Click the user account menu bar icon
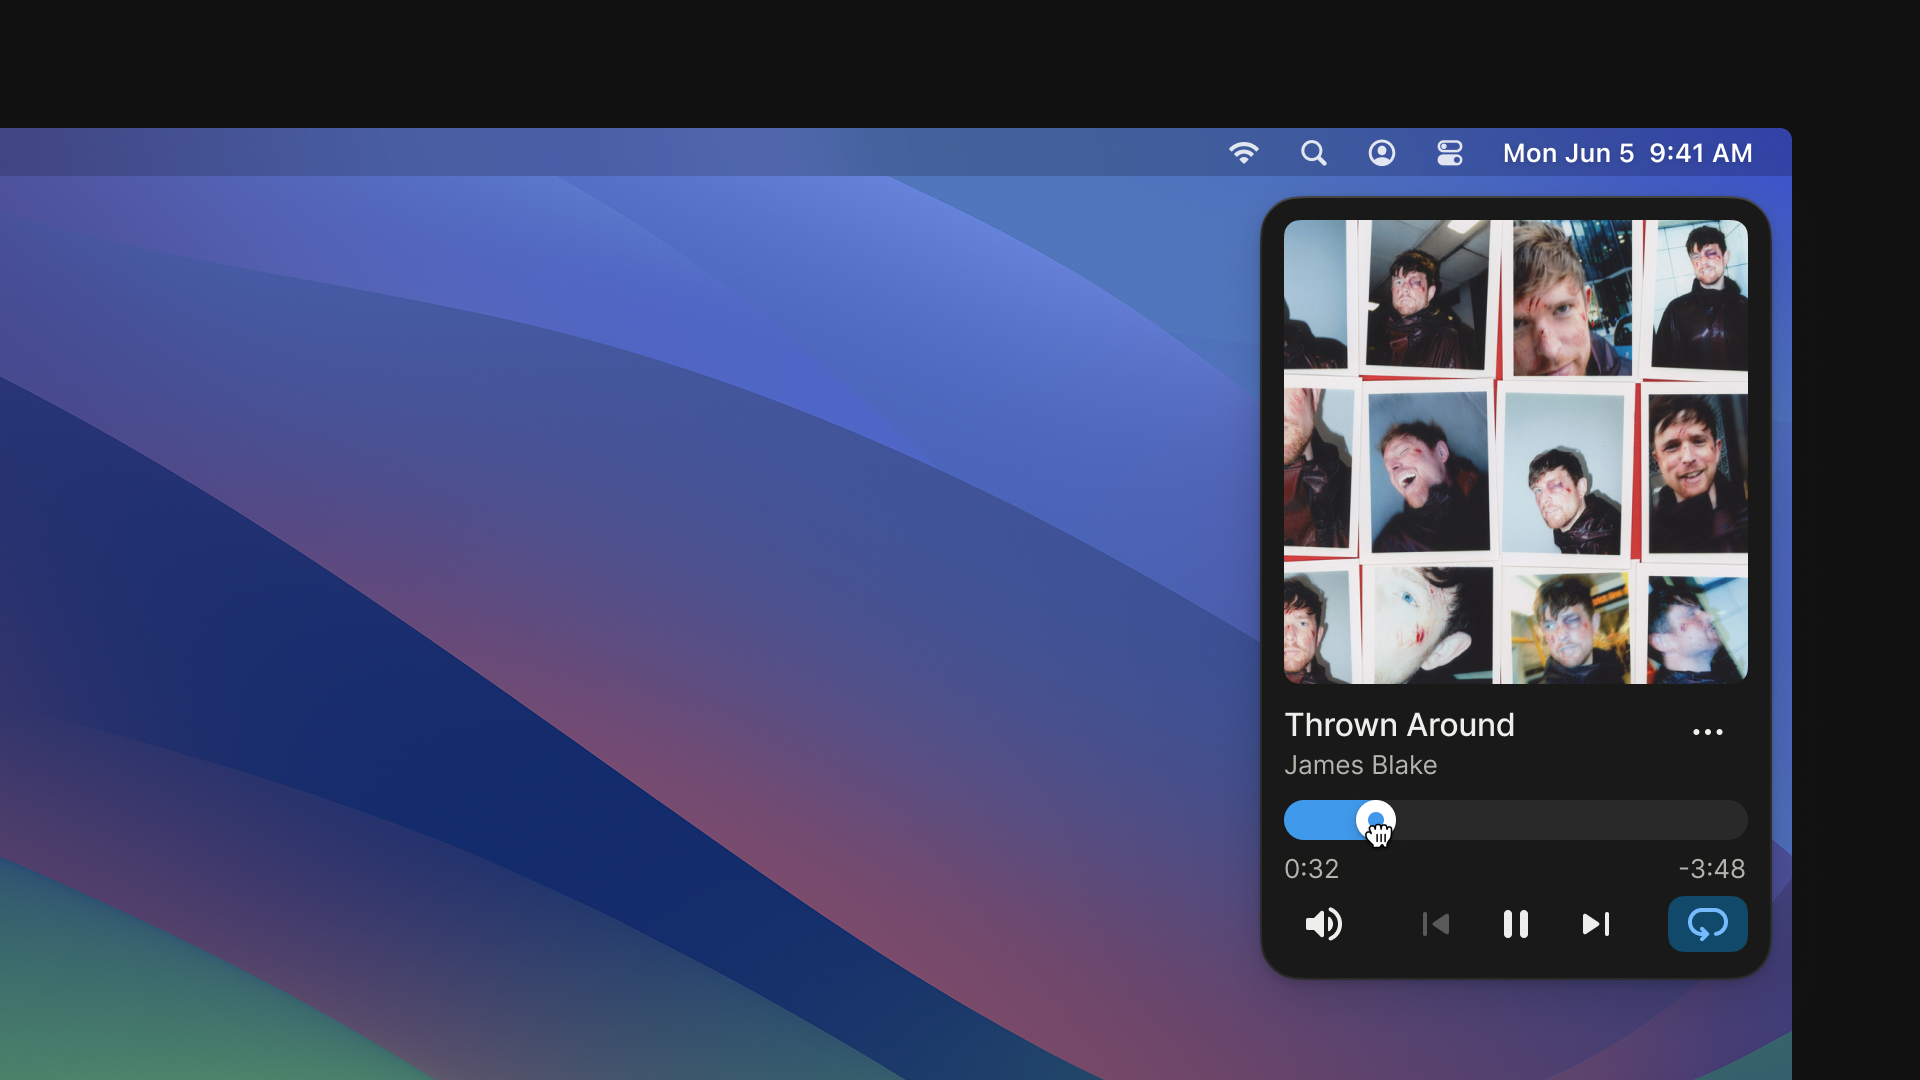 pos(1381,153)
